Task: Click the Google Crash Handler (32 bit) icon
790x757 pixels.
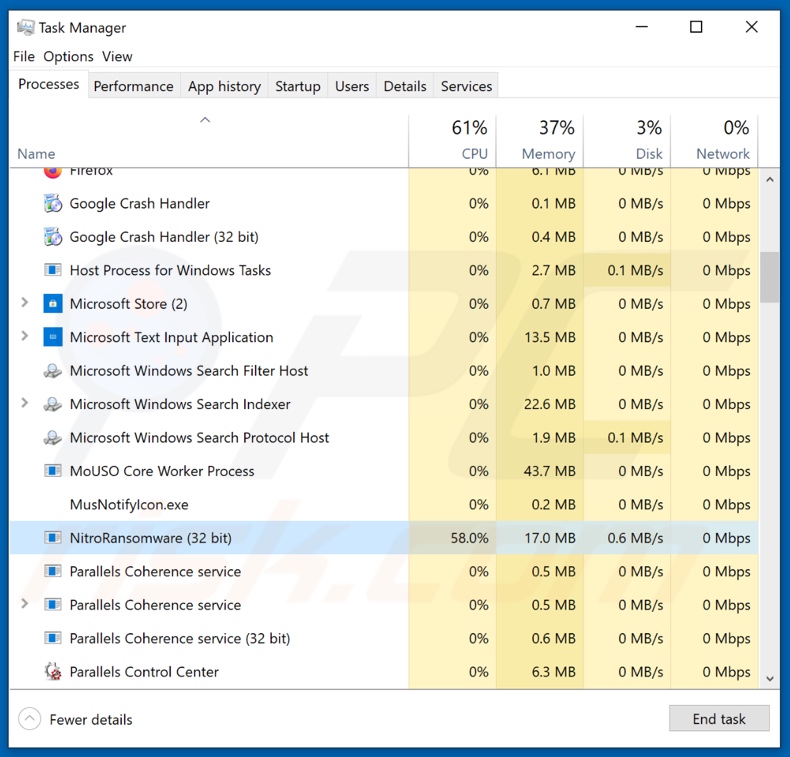Action: coord(52,237)
